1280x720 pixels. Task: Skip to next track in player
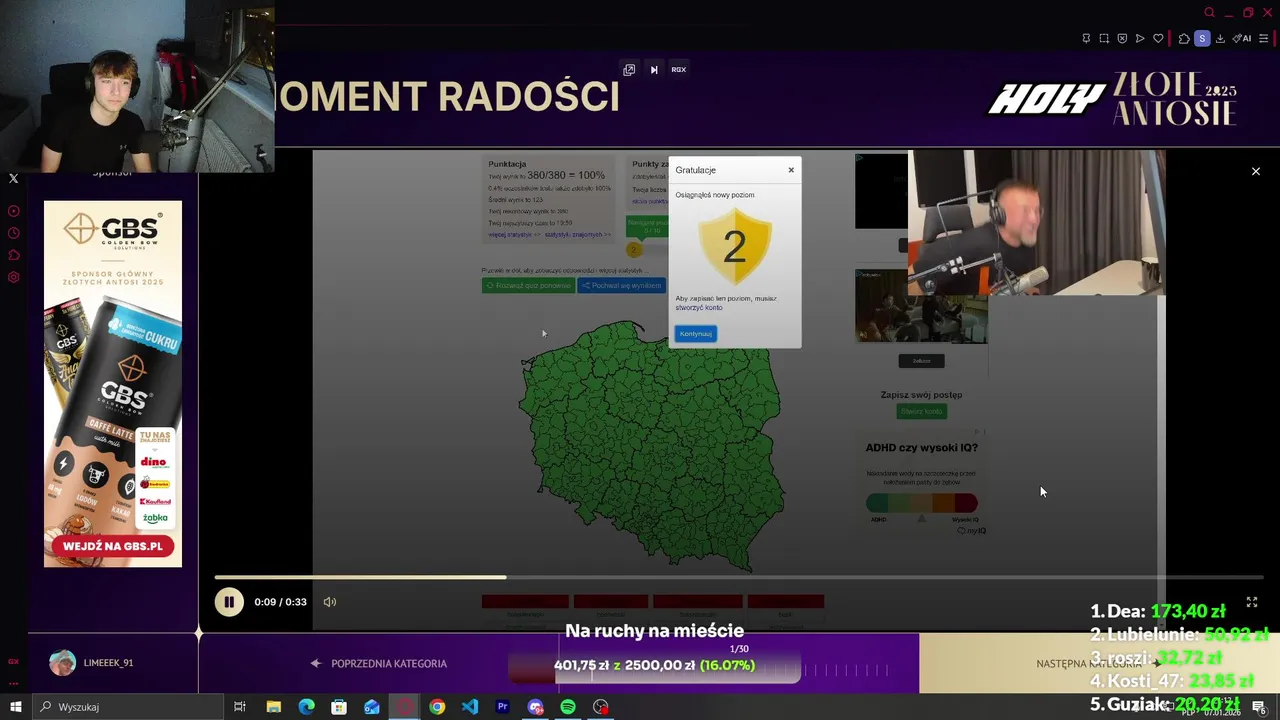click(654, 69)
